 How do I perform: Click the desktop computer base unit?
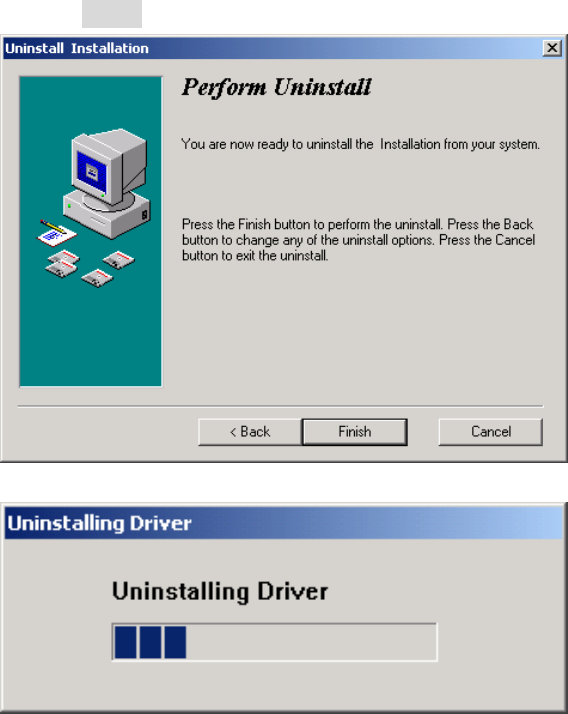pos(107,214)
